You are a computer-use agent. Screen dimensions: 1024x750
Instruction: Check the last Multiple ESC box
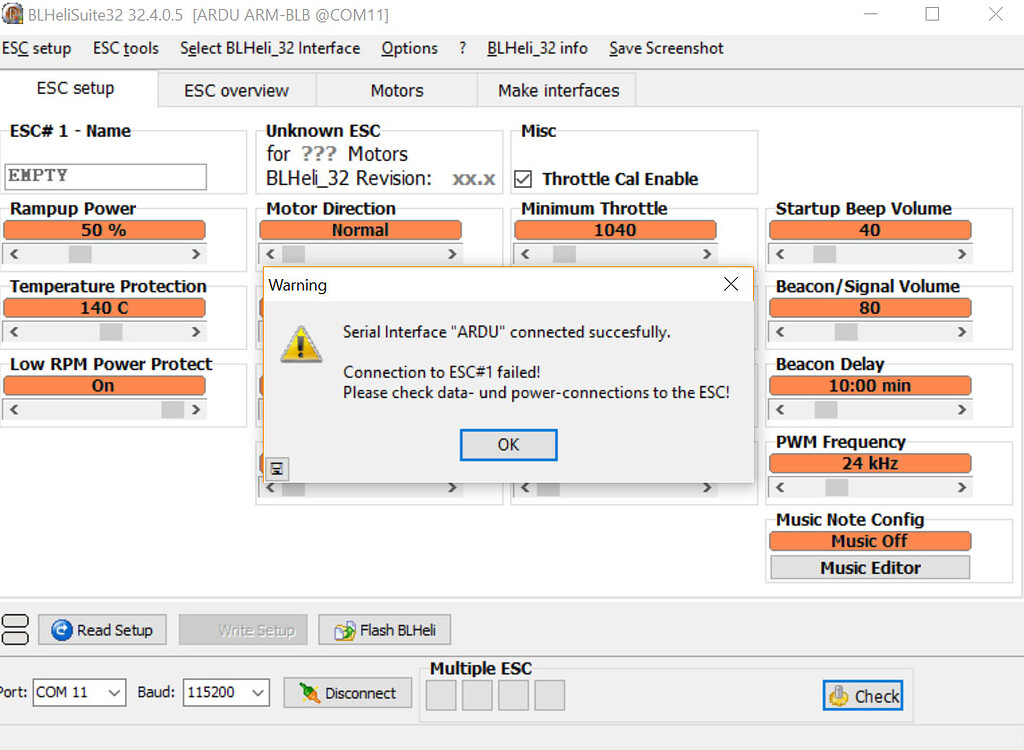tap(549, 695)
